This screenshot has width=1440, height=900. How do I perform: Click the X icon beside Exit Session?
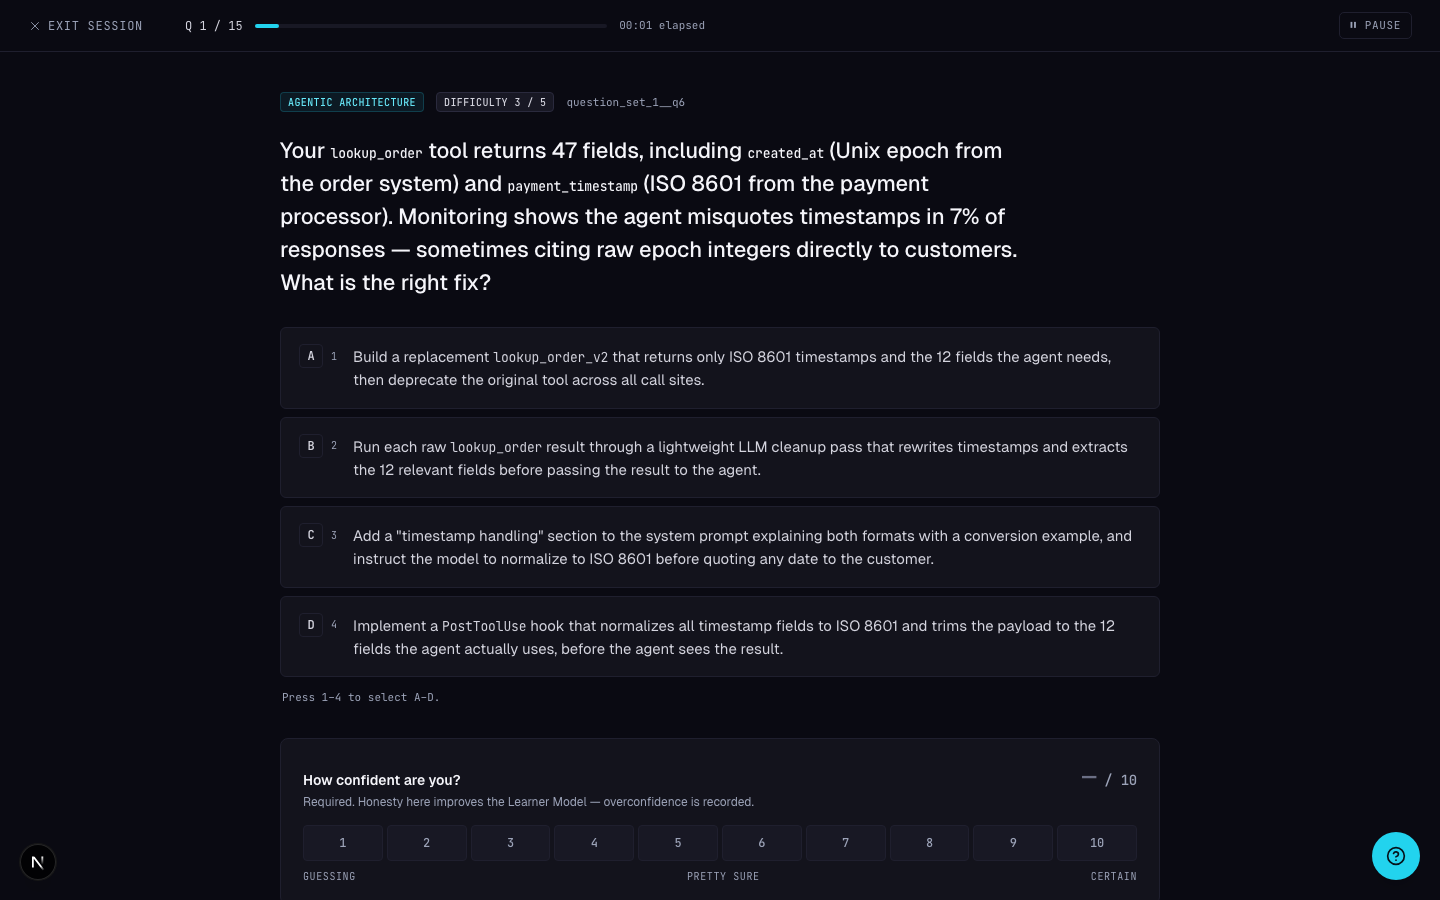pyautogui.click(x=35, y=26)
